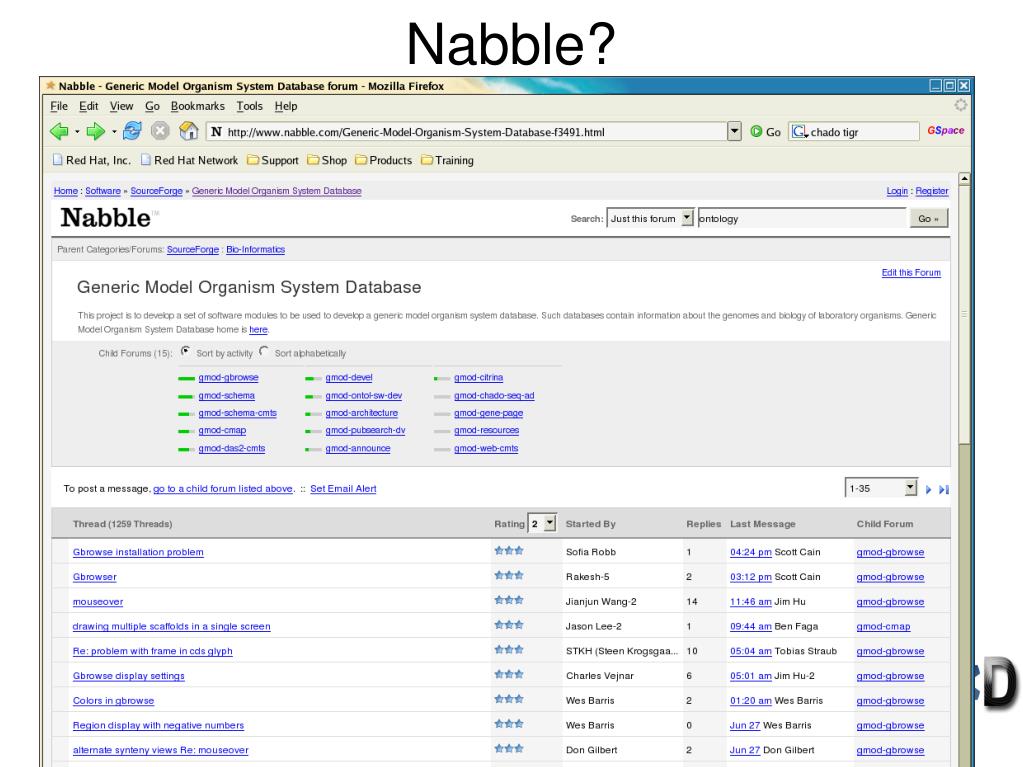Click the Nabble search field containing ontology
This screenshot has width=1023, height=767.
802,218
